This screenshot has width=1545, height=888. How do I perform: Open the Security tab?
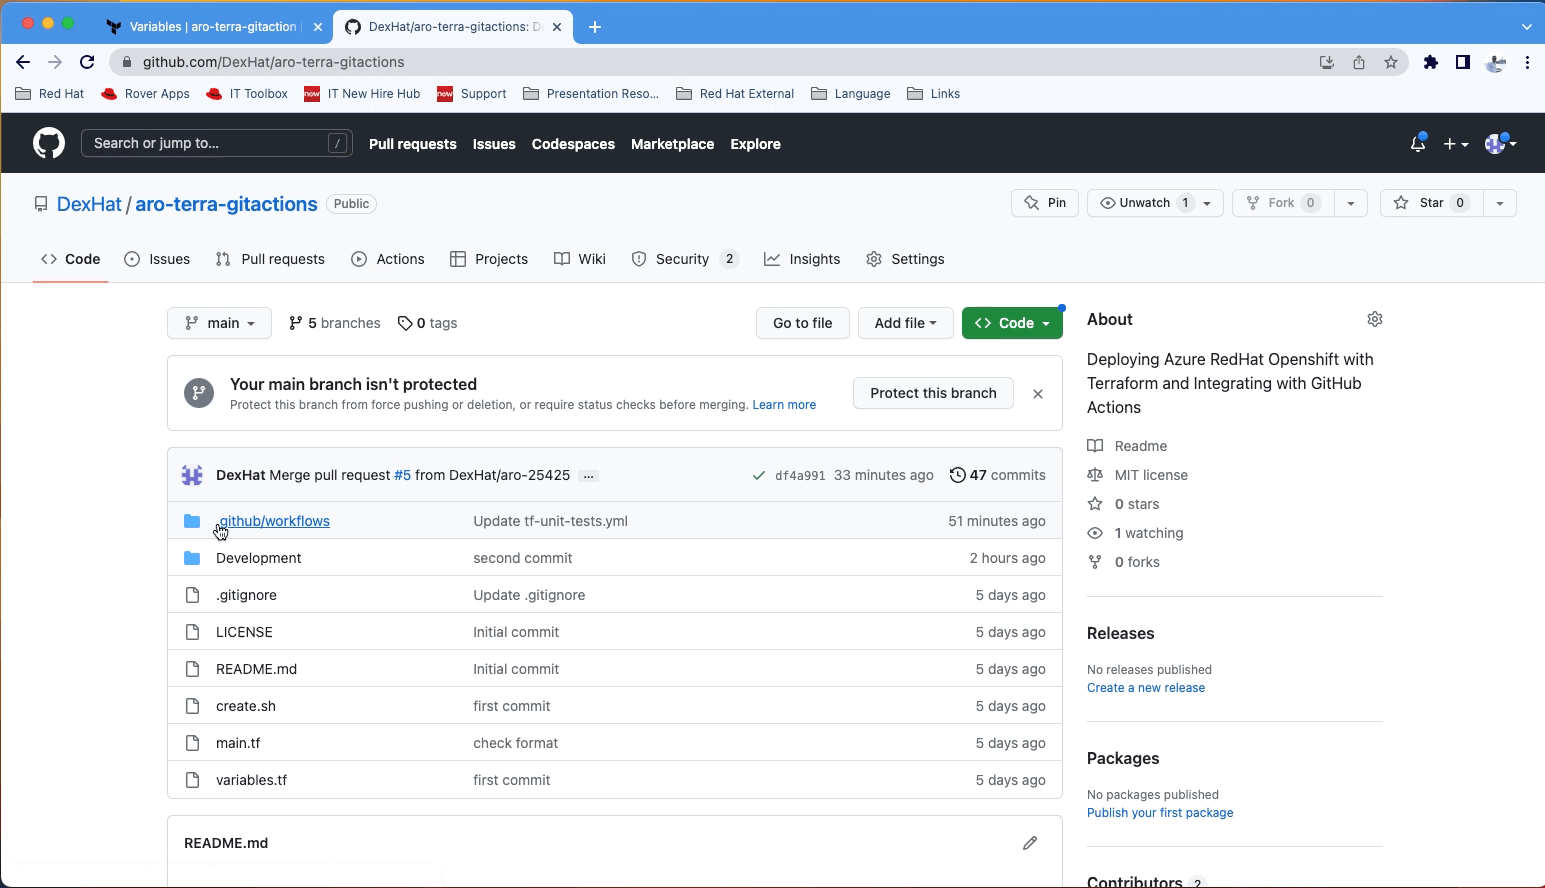tap(685, 259)
